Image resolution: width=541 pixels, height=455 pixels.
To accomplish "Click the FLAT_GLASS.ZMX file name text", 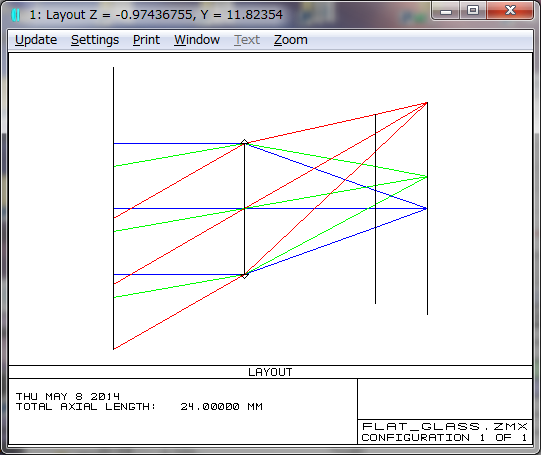I will click(x=444, y=427).
